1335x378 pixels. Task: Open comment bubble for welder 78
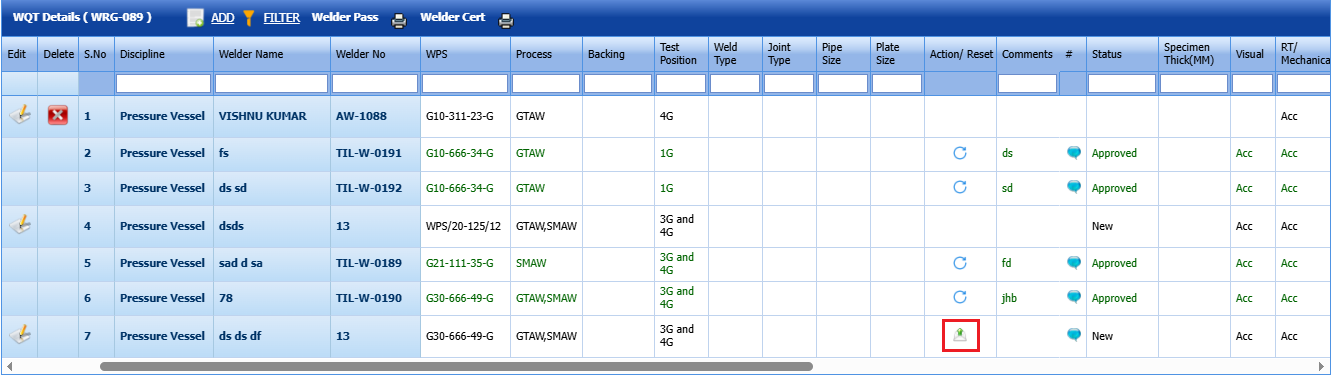(1074, 297)
